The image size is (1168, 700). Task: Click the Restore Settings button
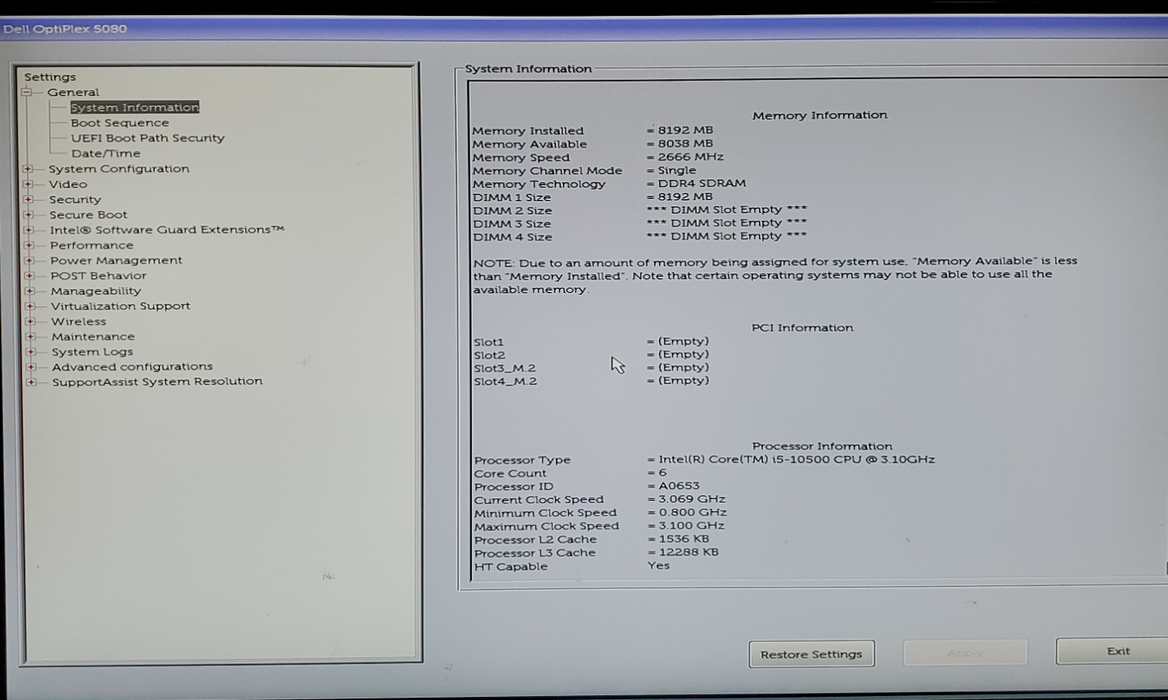coord(811,654)
